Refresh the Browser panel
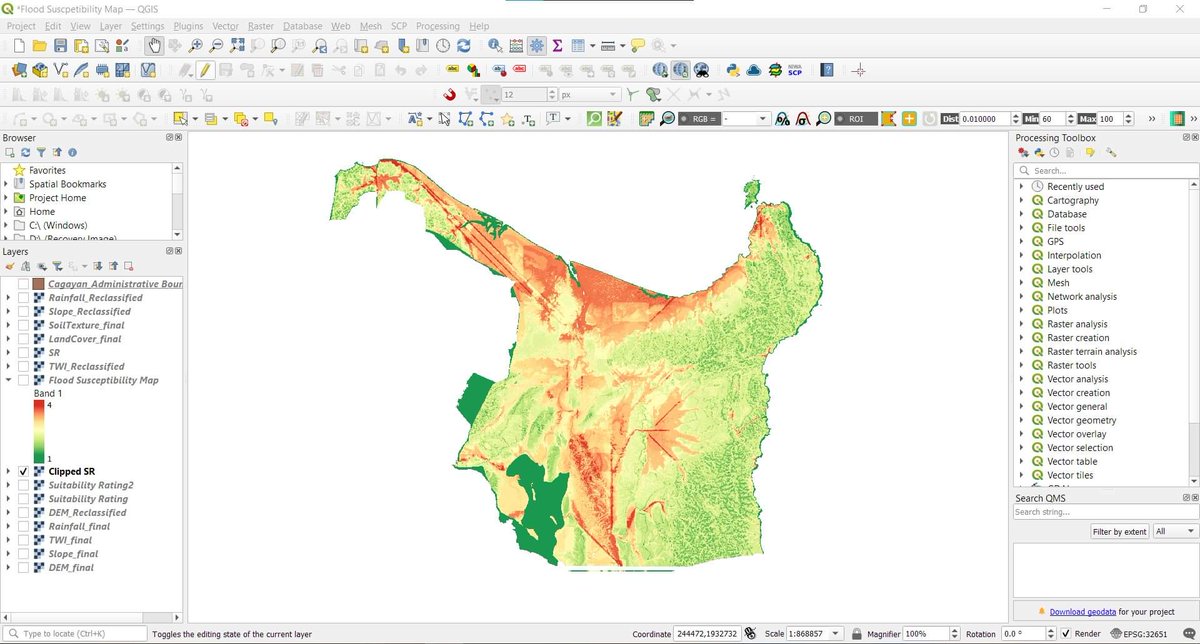Image resolution: width=1200 pixels, height=644 pixels. click(x=25, y=153)
